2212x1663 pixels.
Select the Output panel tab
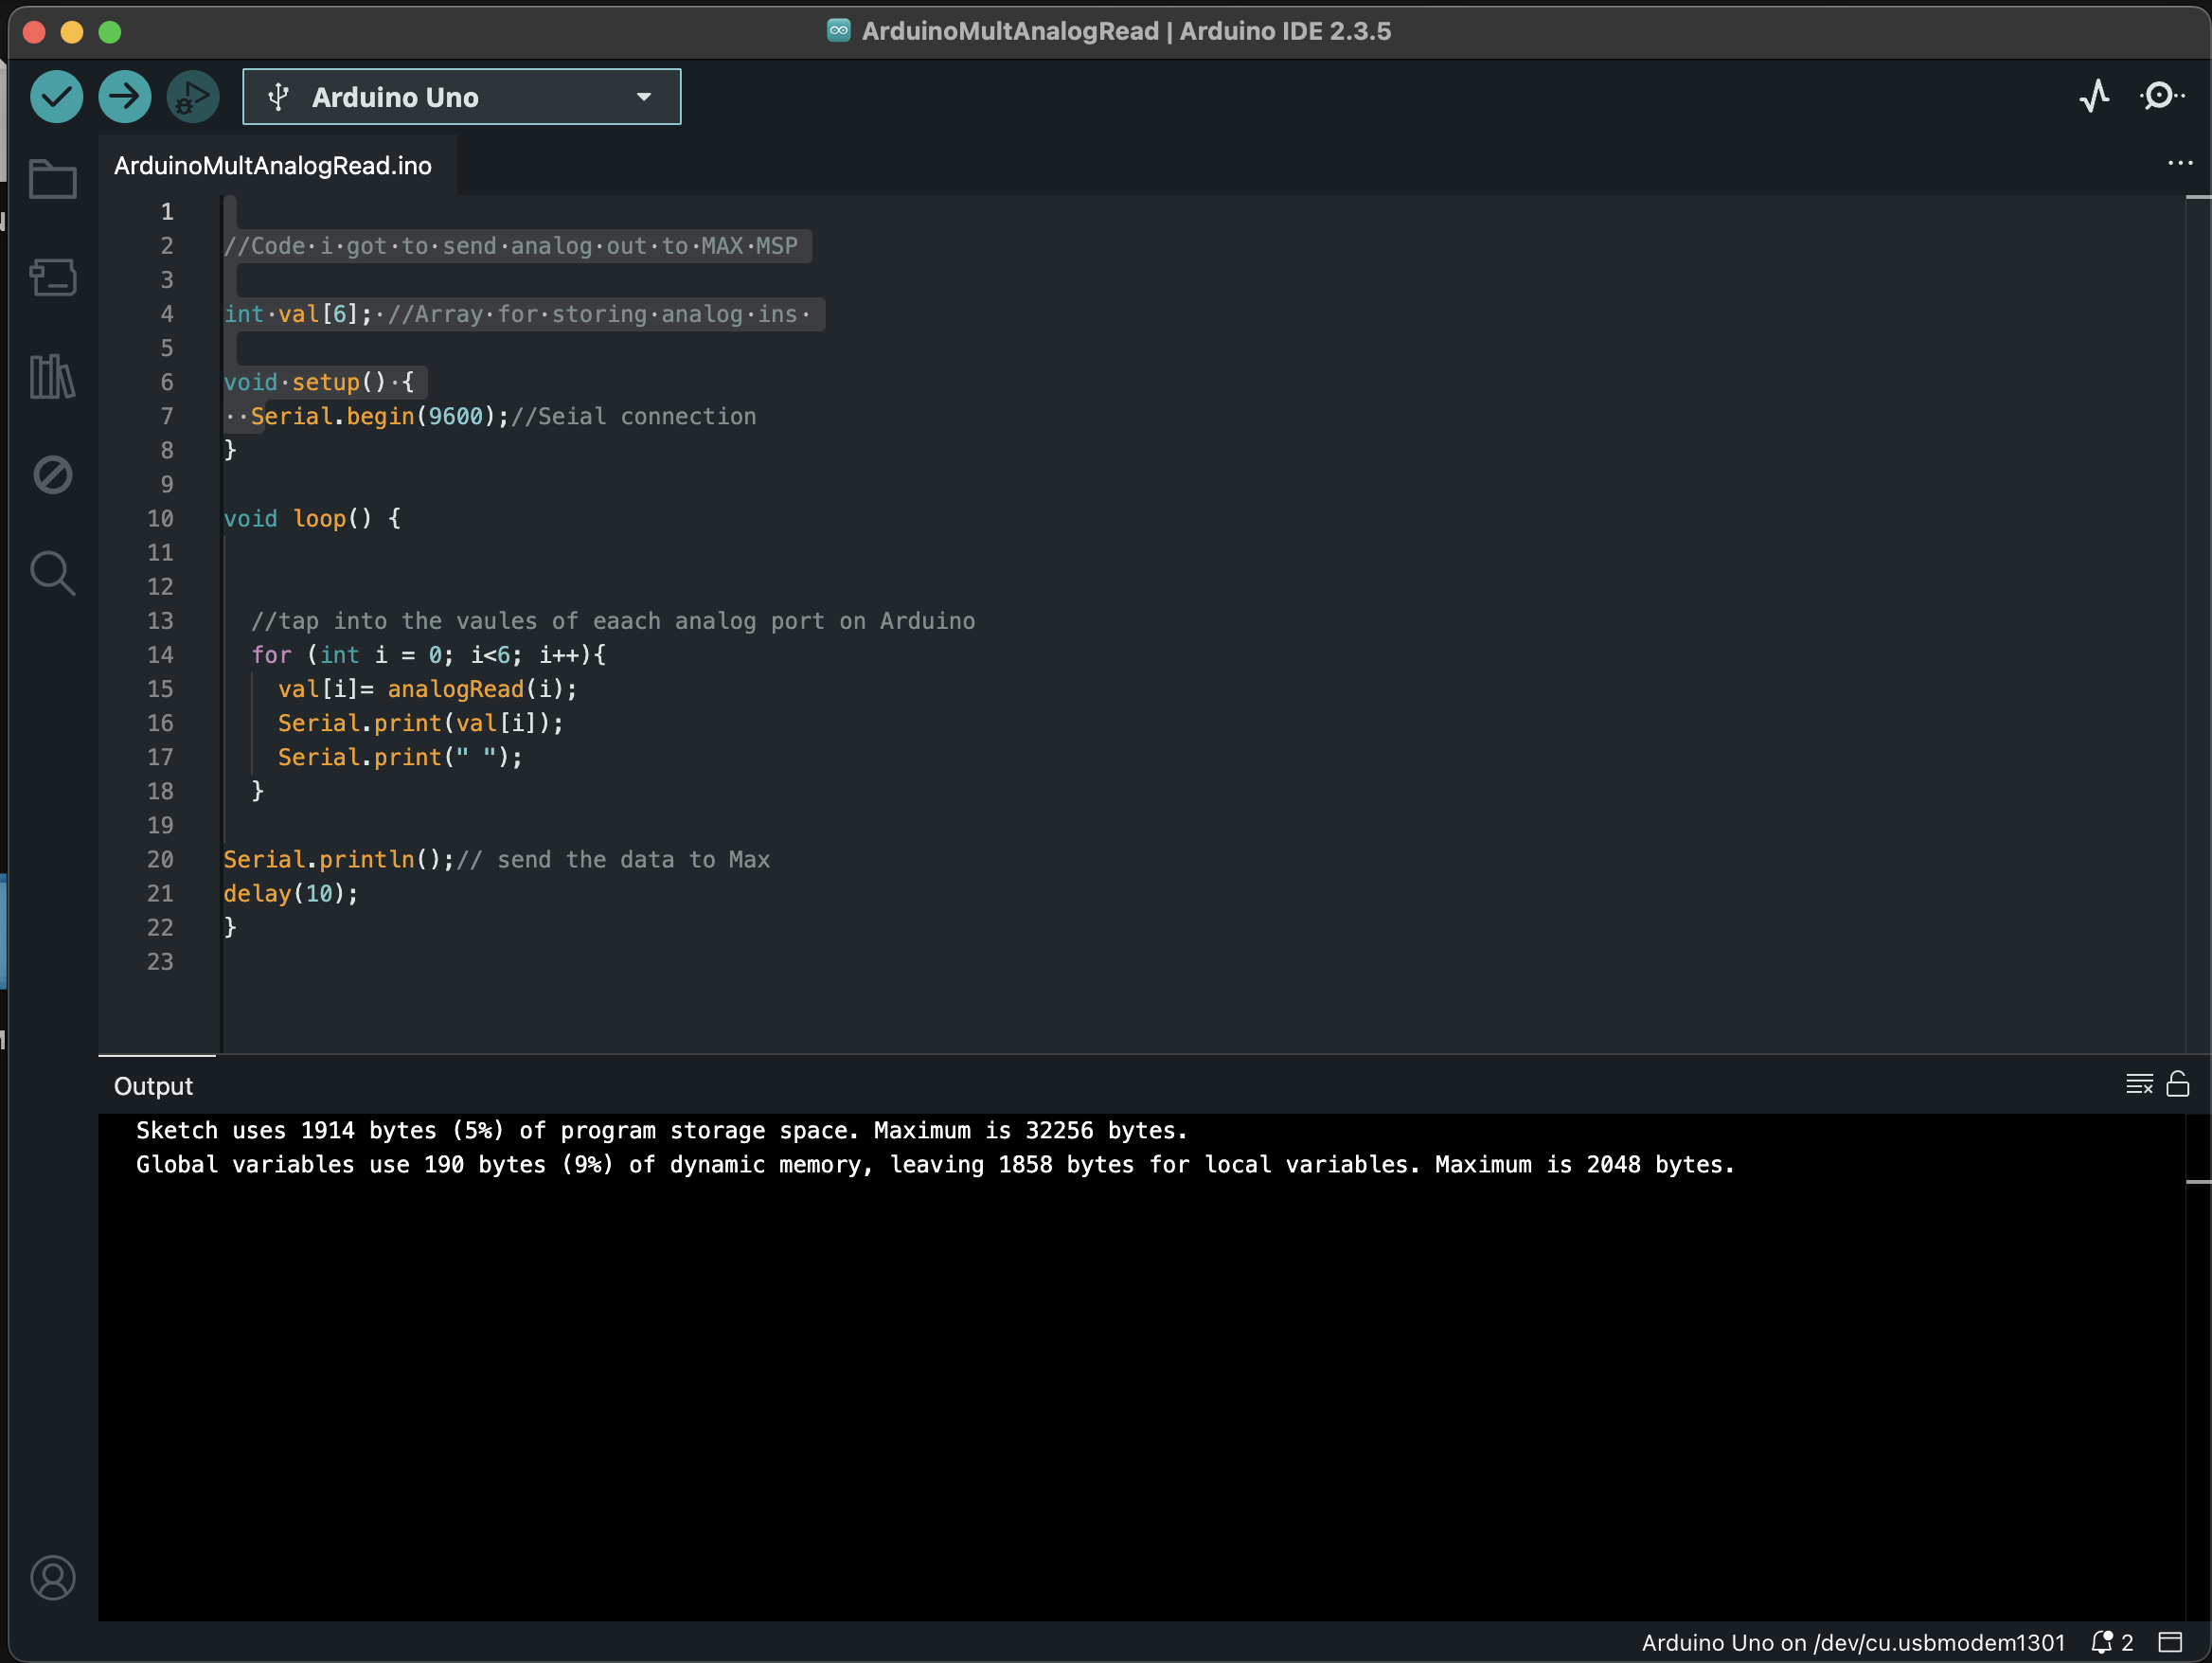(153, 1086)
